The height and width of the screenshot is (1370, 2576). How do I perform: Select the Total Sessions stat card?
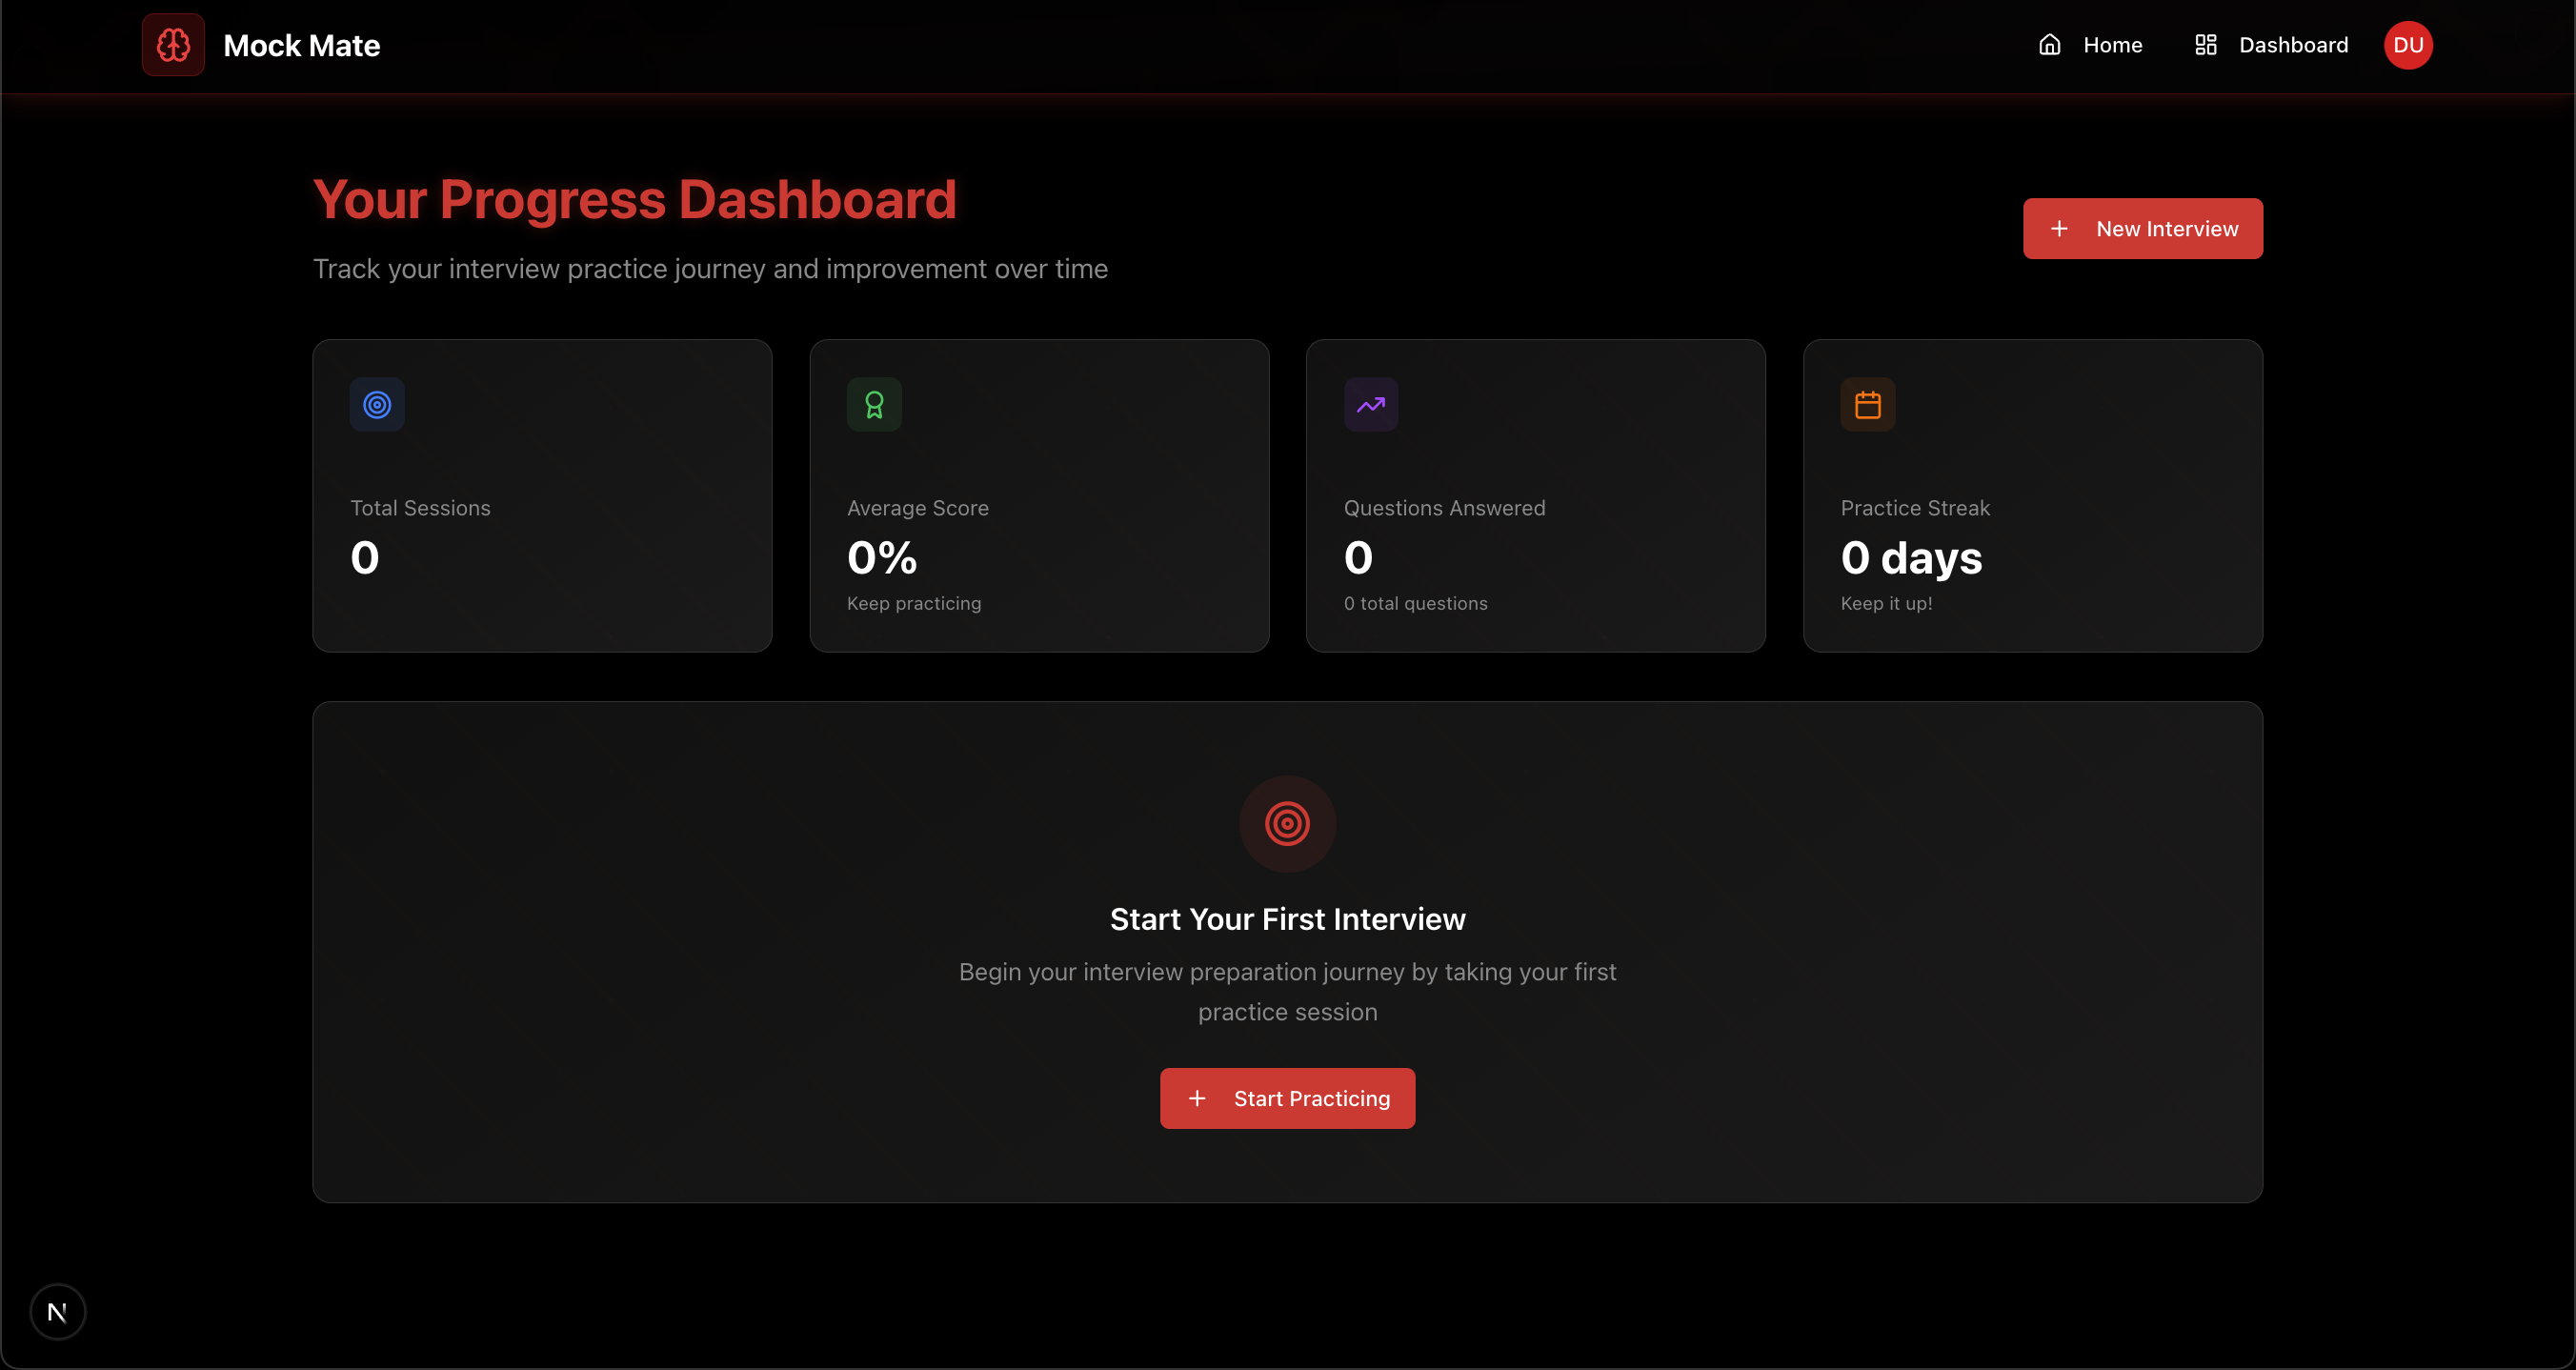pos(542,496)
